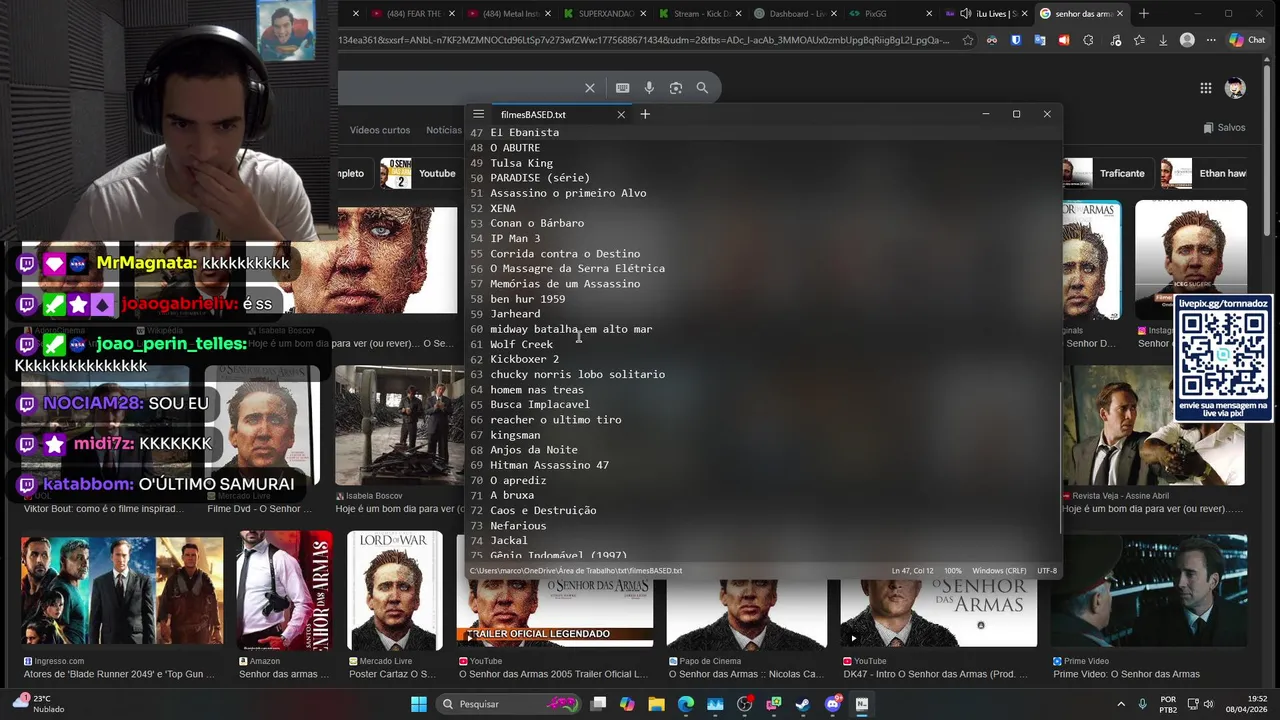Switch to the SUPERXANDAO Kick tab

pyautogui.click(x=605, y=14)
